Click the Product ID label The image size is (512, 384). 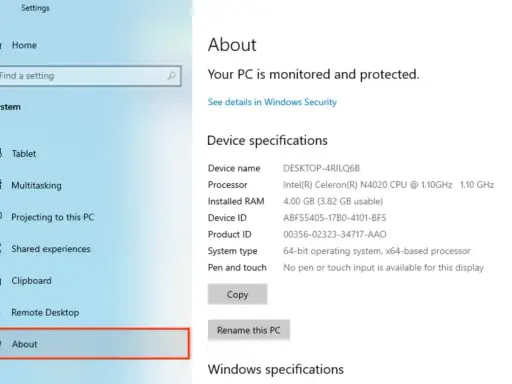(x=229, y=234)
